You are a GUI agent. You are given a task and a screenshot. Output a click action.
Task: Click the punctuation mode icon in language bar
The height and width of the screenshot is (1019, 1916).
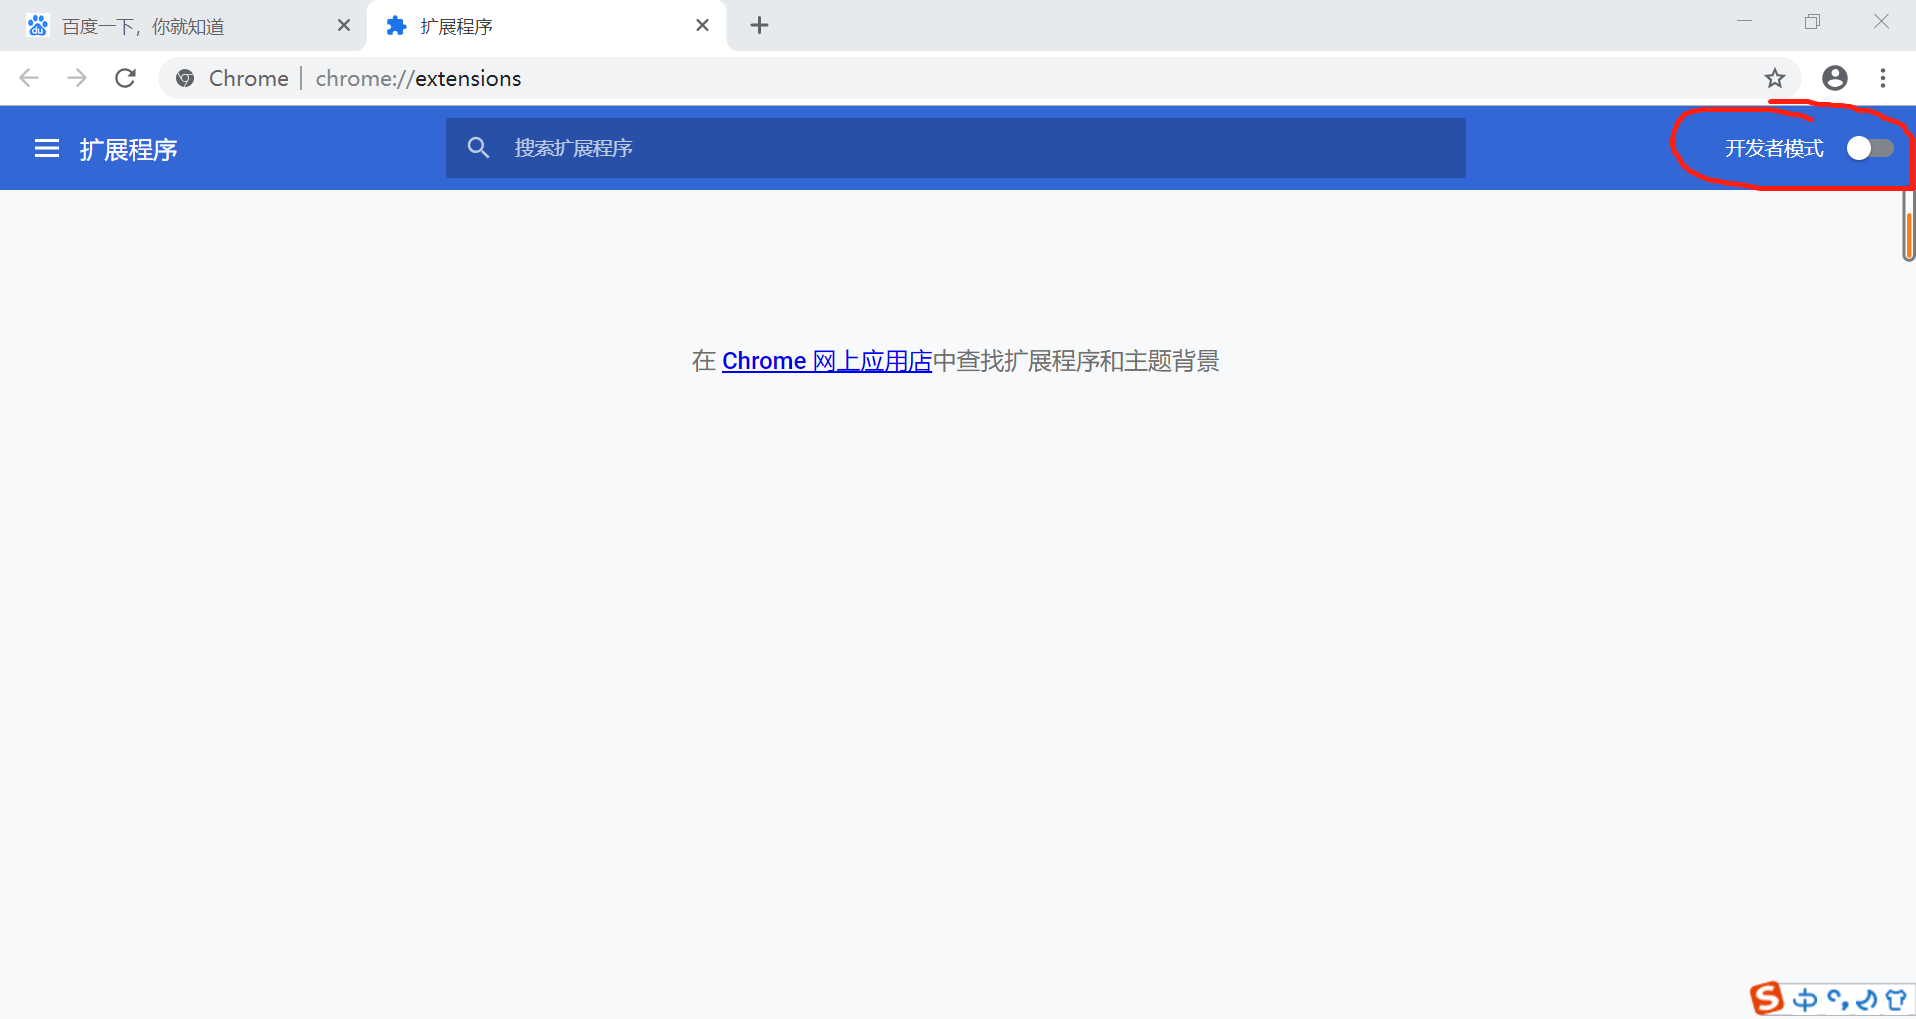tap(1839, 1000)
